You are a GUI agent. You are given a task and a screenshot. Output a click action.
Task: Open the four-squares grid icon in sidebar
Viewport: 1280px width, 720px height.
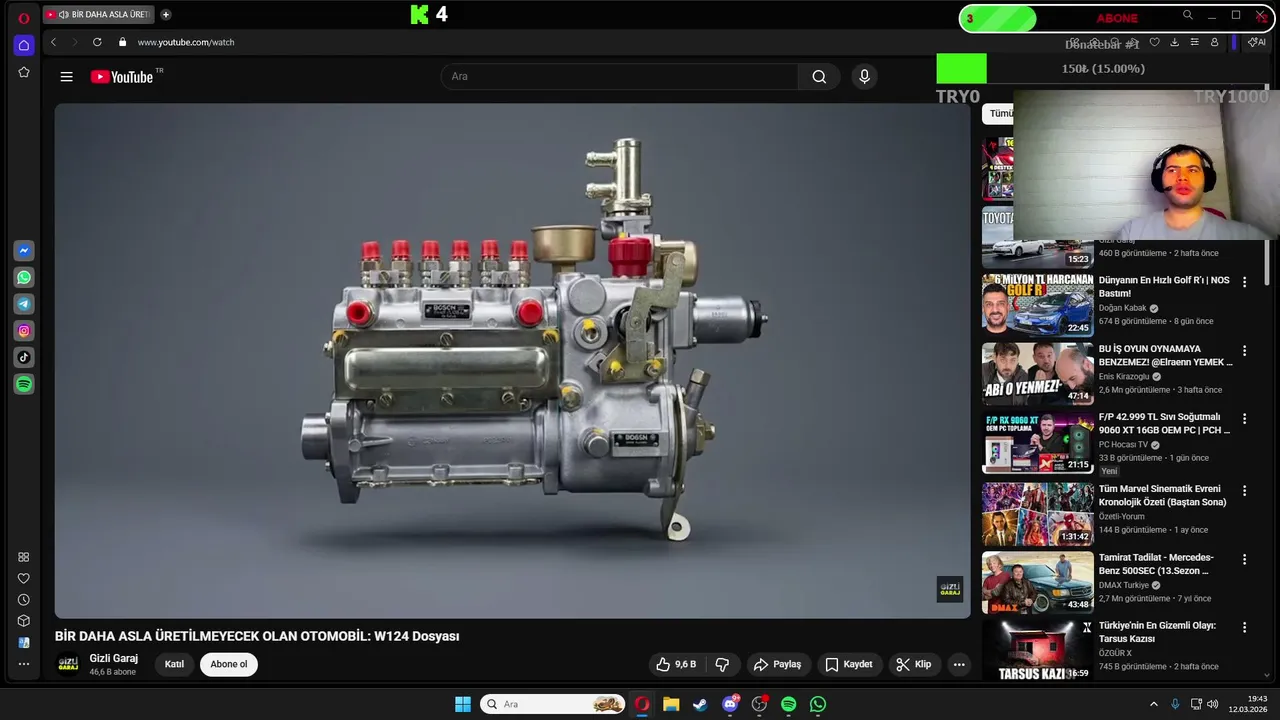pyautogui.click(x=24, y=557)
